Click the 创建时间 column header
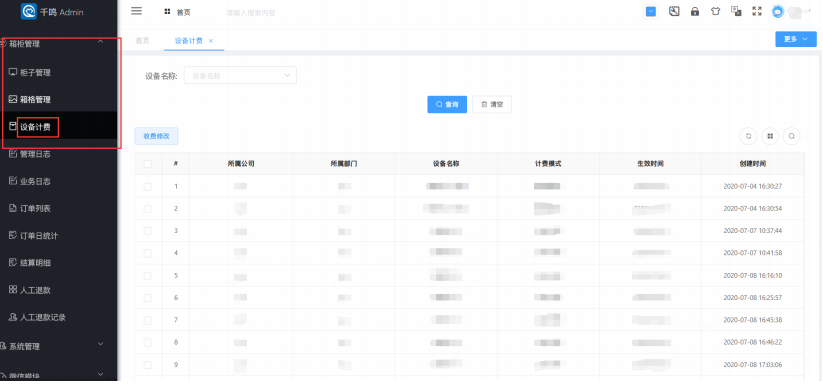The height and width of the screenshot is (384, 823). 753,164
